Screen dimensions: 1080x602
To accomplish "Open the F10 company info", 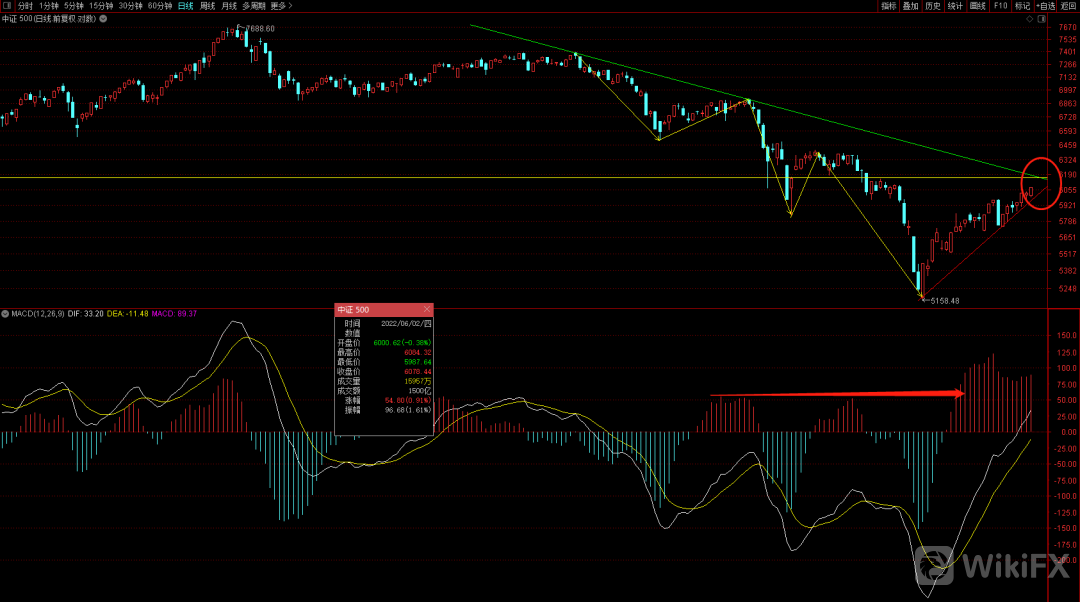I will tap(1000, 6).
